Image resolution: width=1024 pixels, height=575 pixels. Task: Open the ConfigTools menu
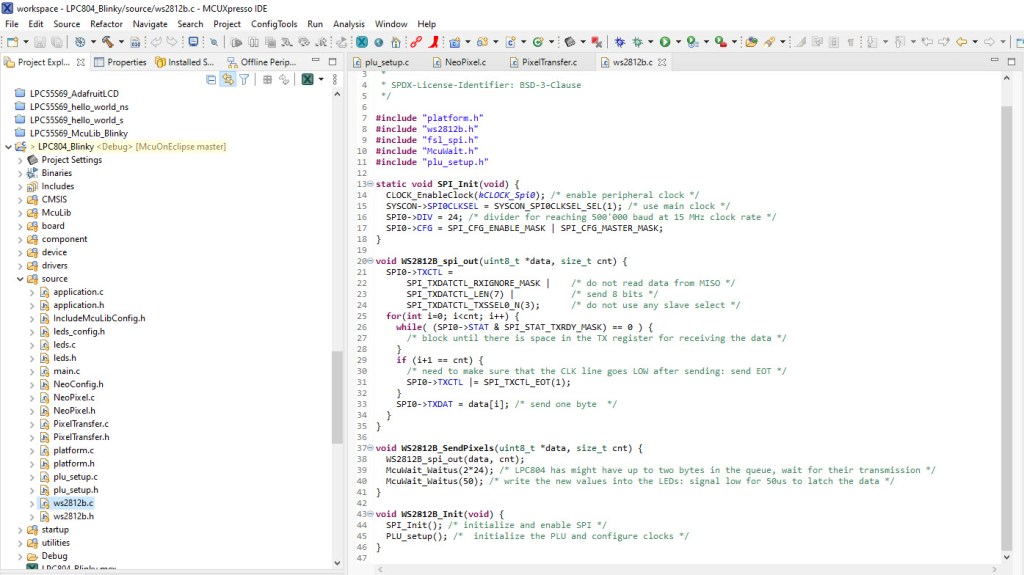(x=273, y=24)
